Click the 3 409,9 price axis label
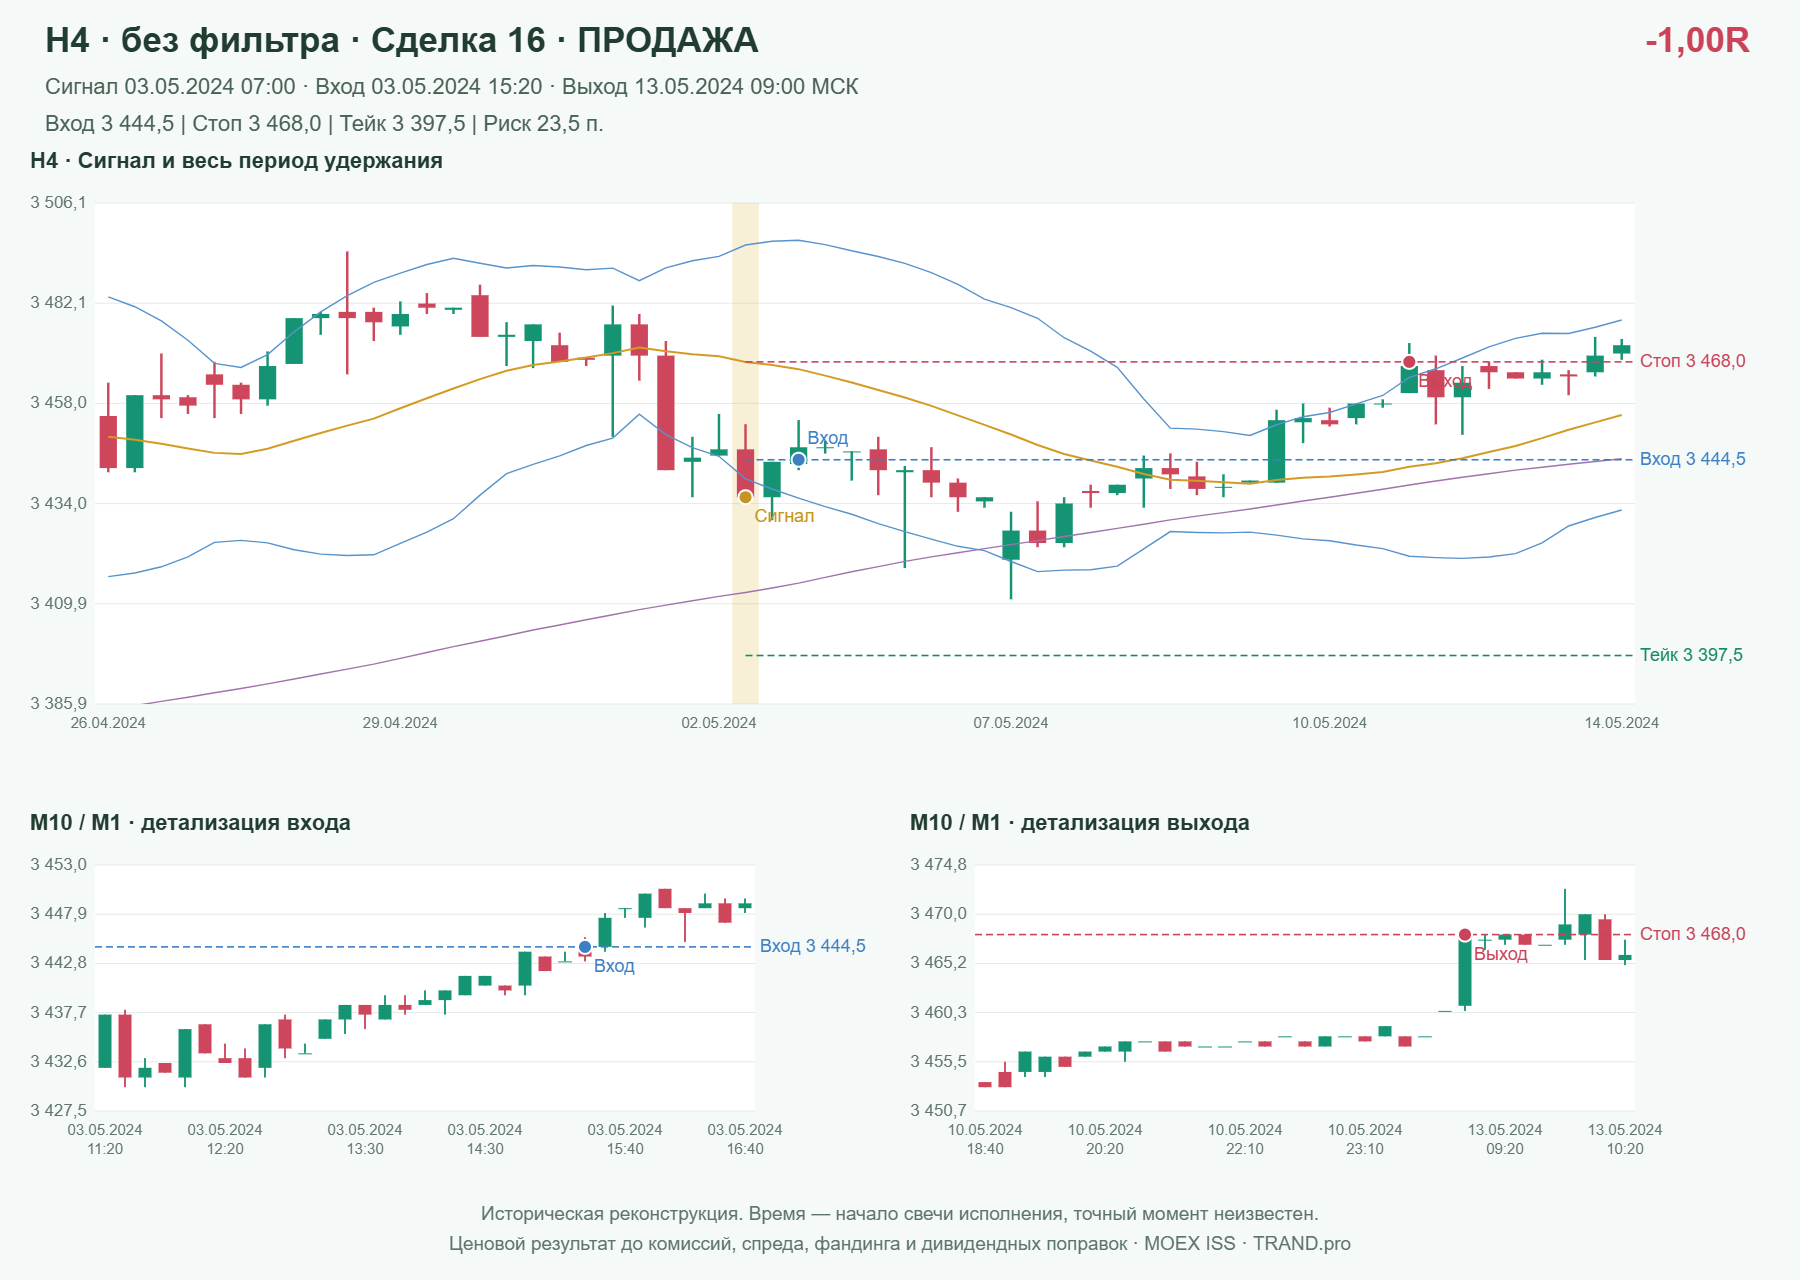 (x=58, y=603)
